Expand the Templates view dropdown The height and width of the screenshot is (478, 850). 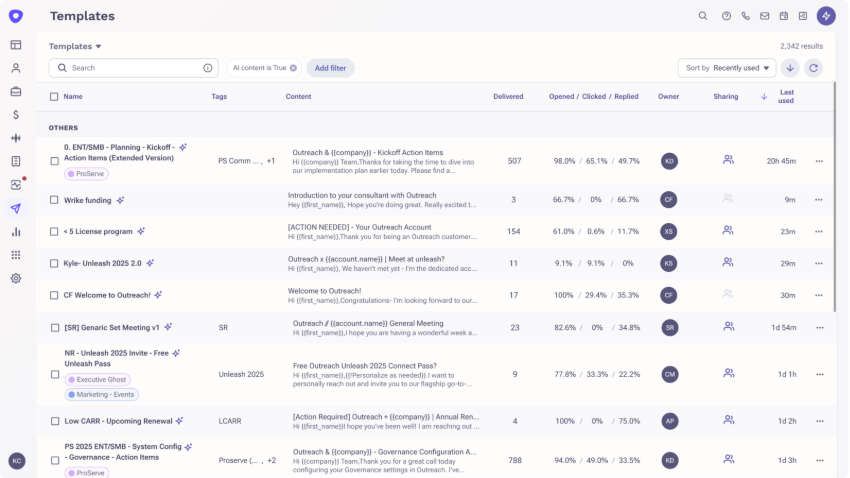click(x=75, y=46)
